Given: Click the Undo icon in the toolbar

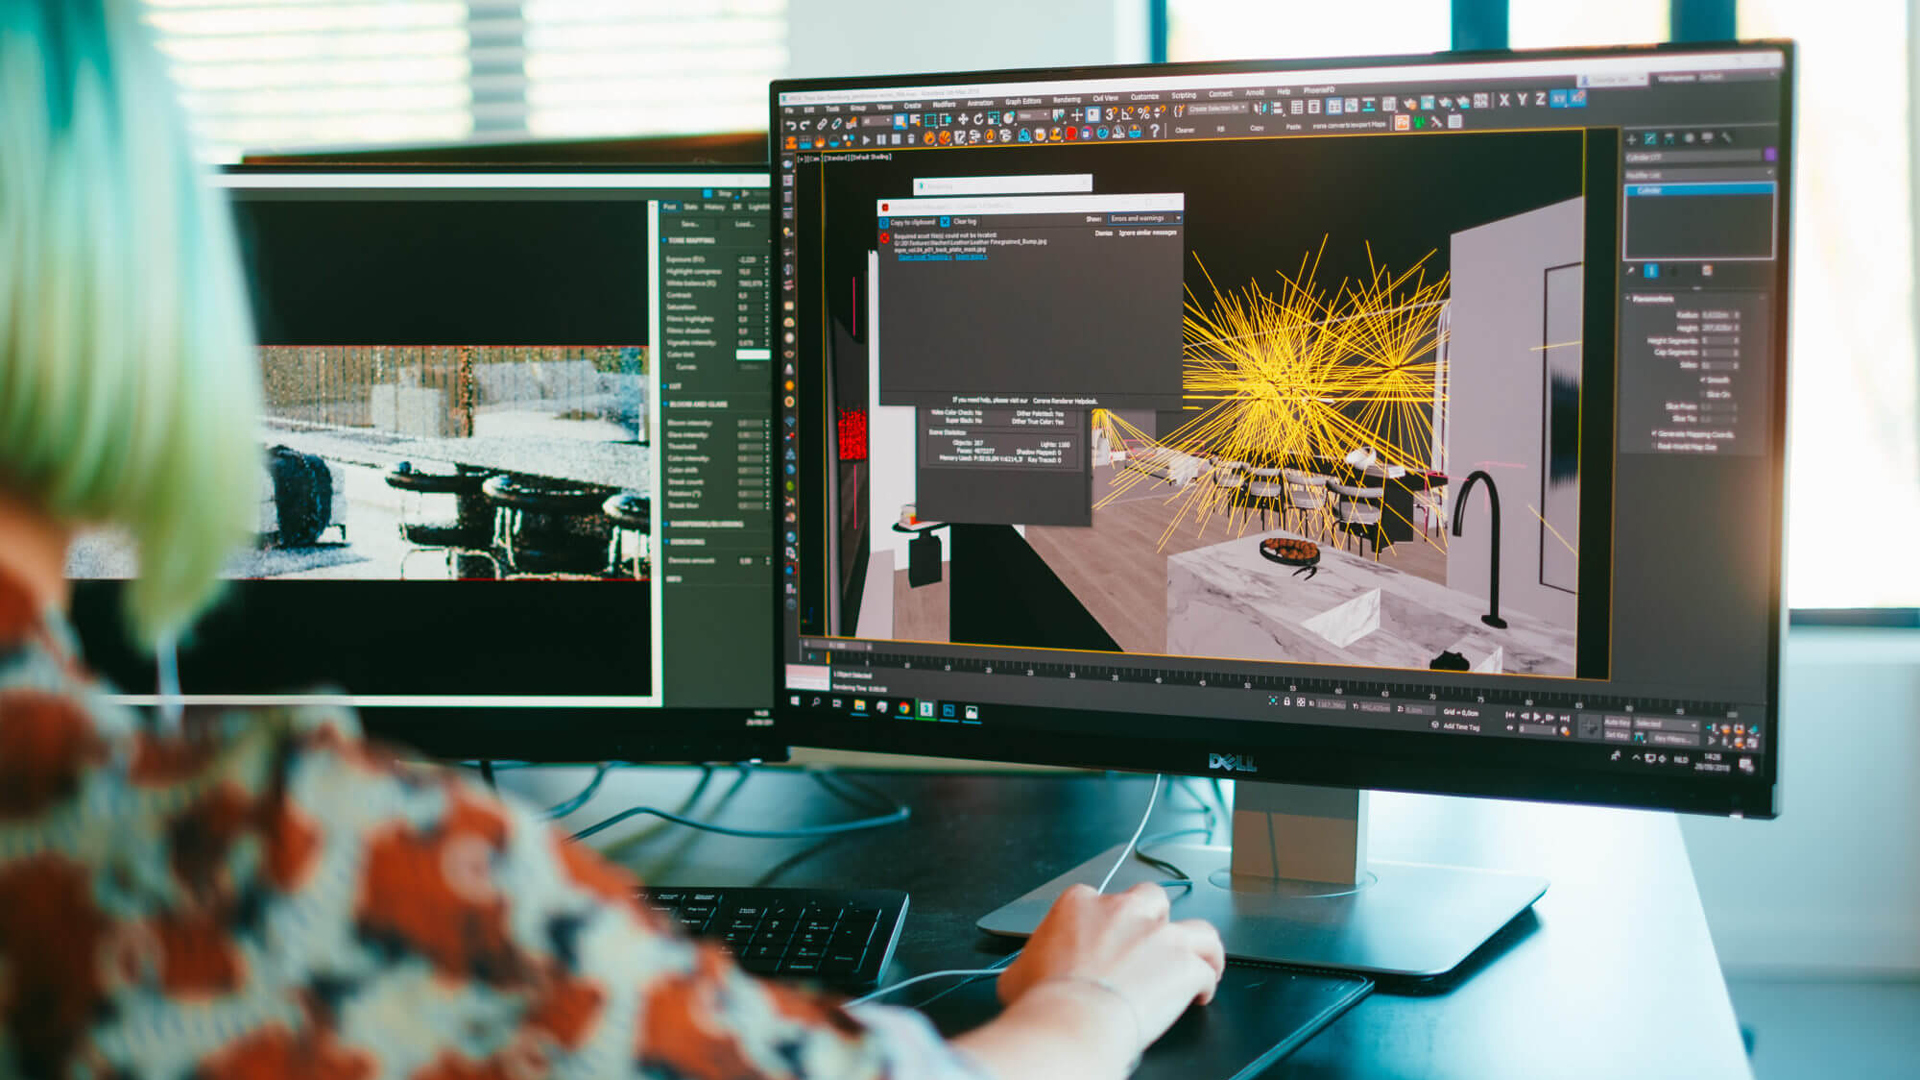Looking at the screenshot, I should (x=791, y=125).
